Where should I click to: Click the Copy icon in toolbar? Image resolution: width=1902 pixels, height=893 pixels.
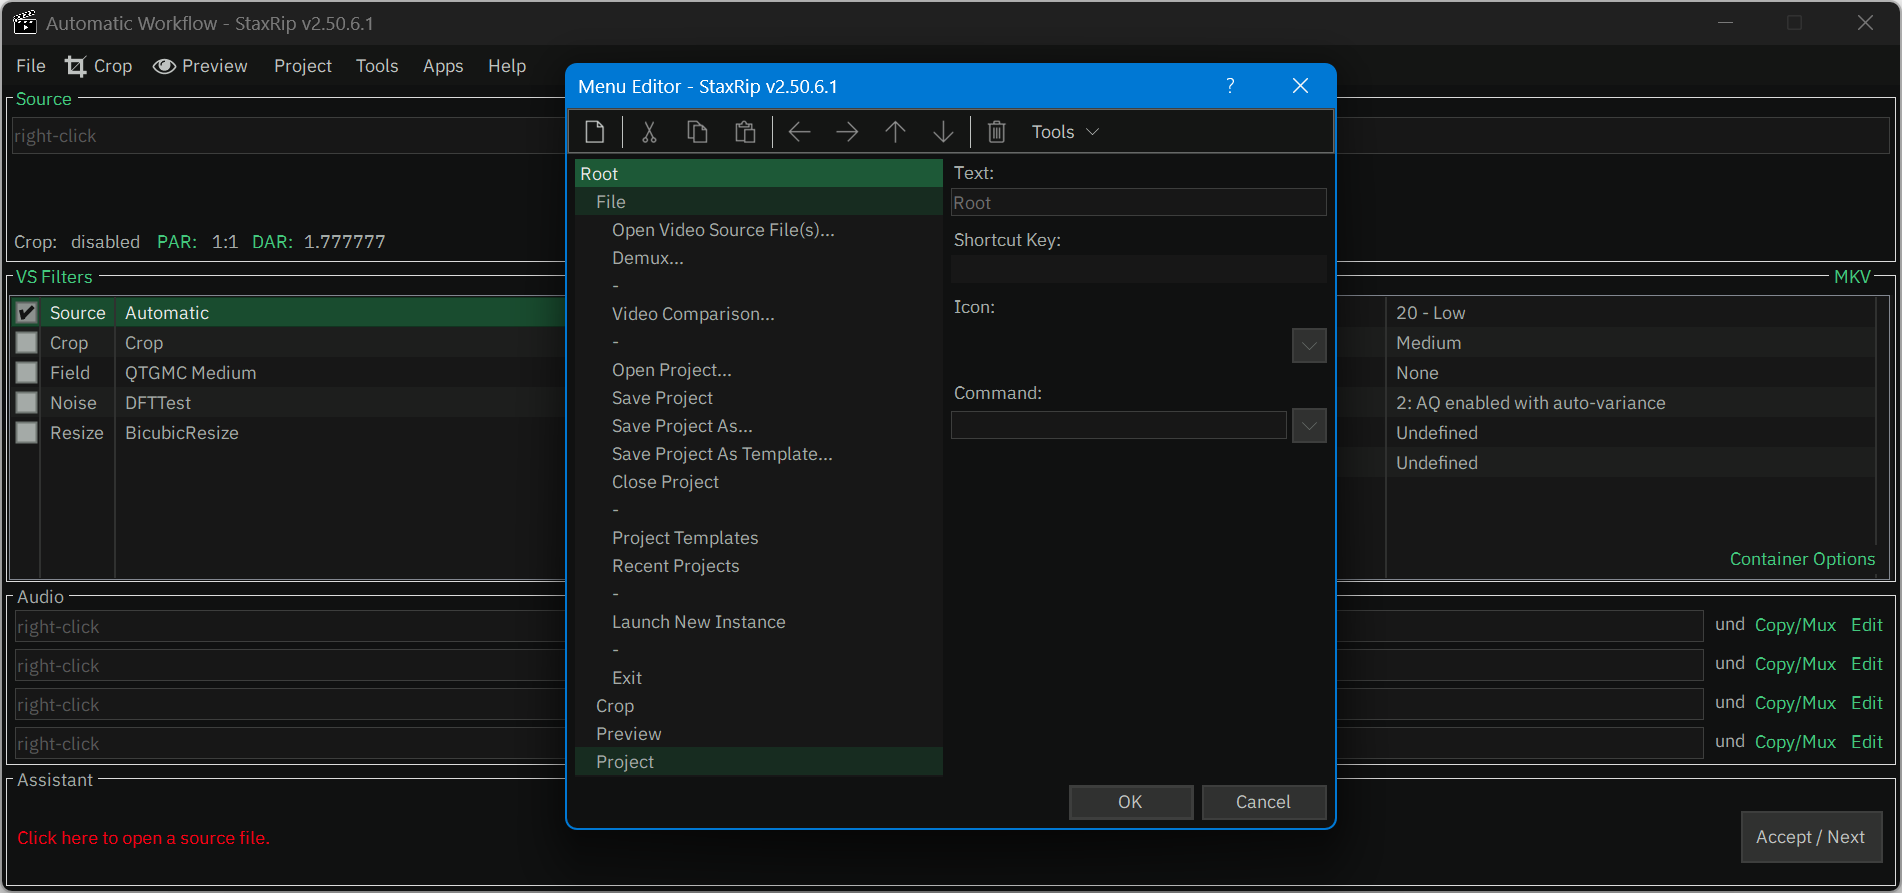pos(697,132)
